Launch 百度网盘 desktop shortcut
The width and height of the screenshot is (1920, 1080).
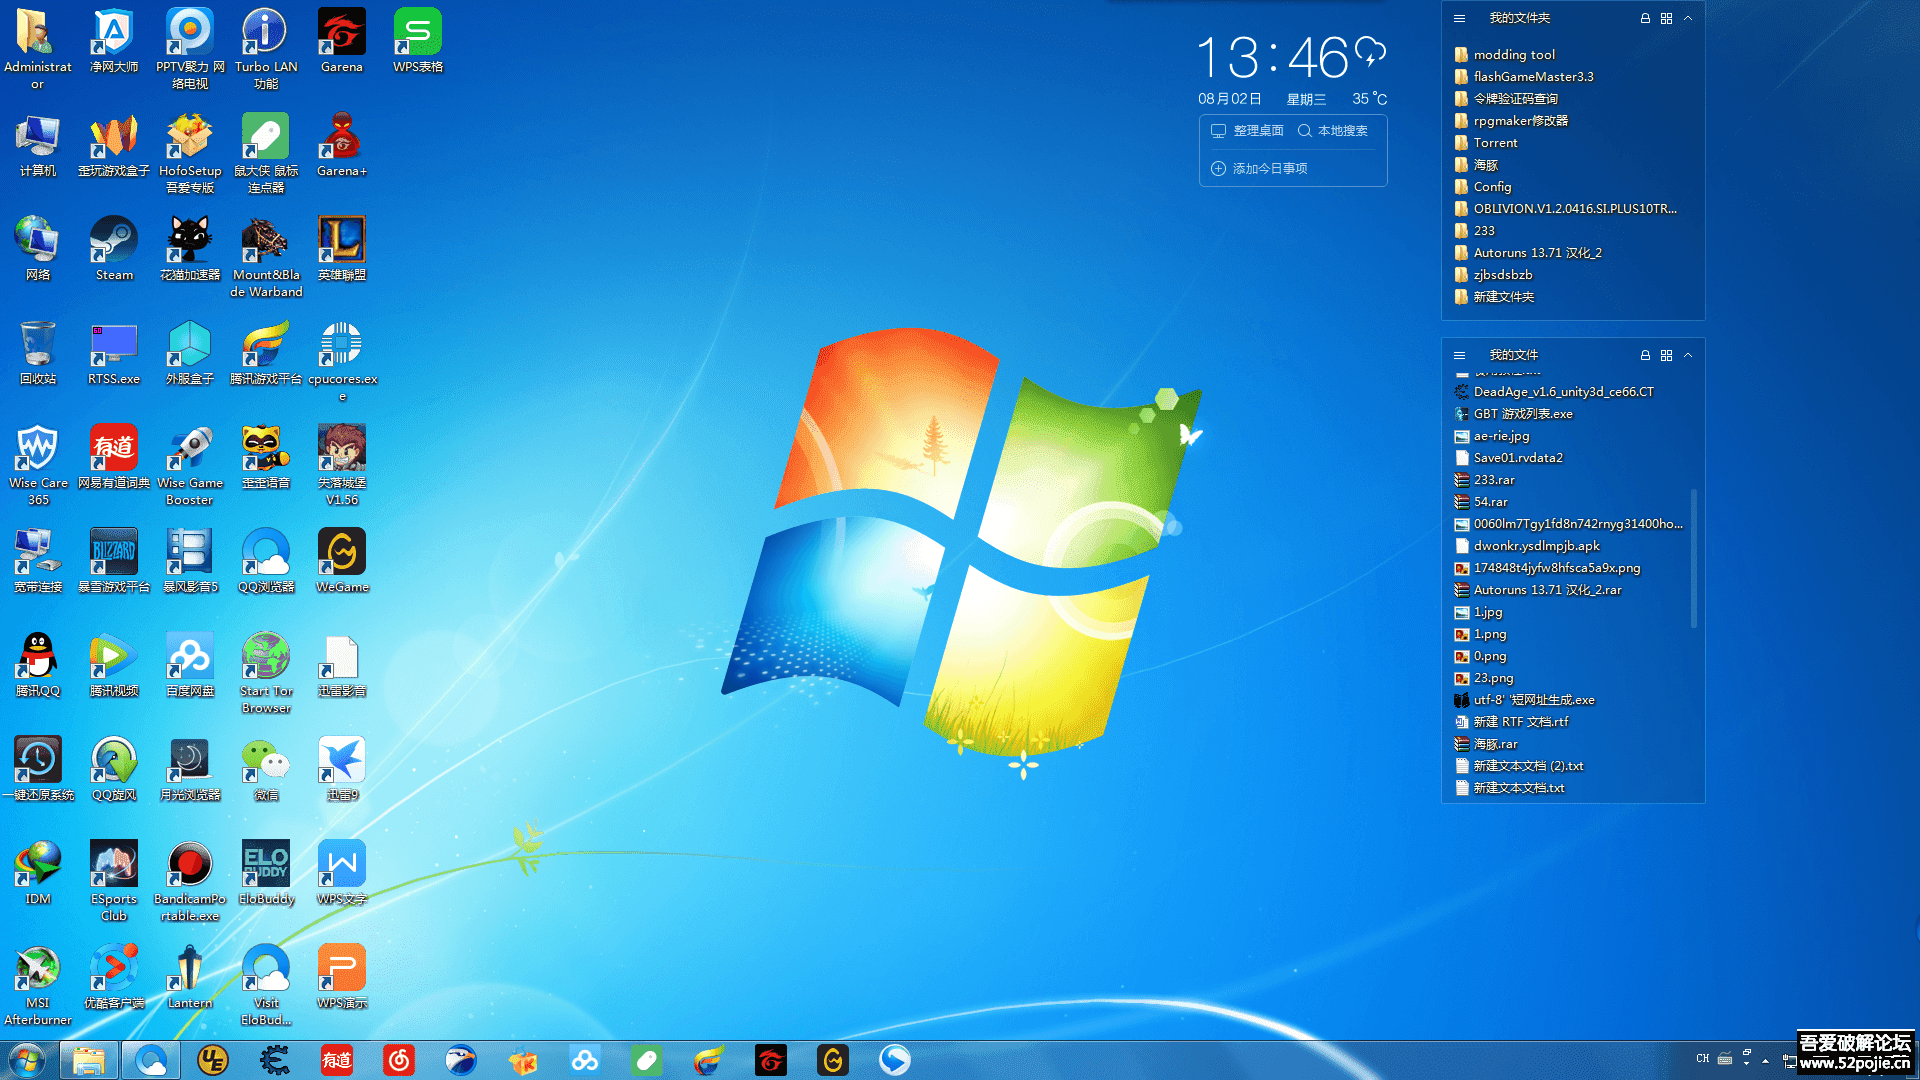point(190,665)
